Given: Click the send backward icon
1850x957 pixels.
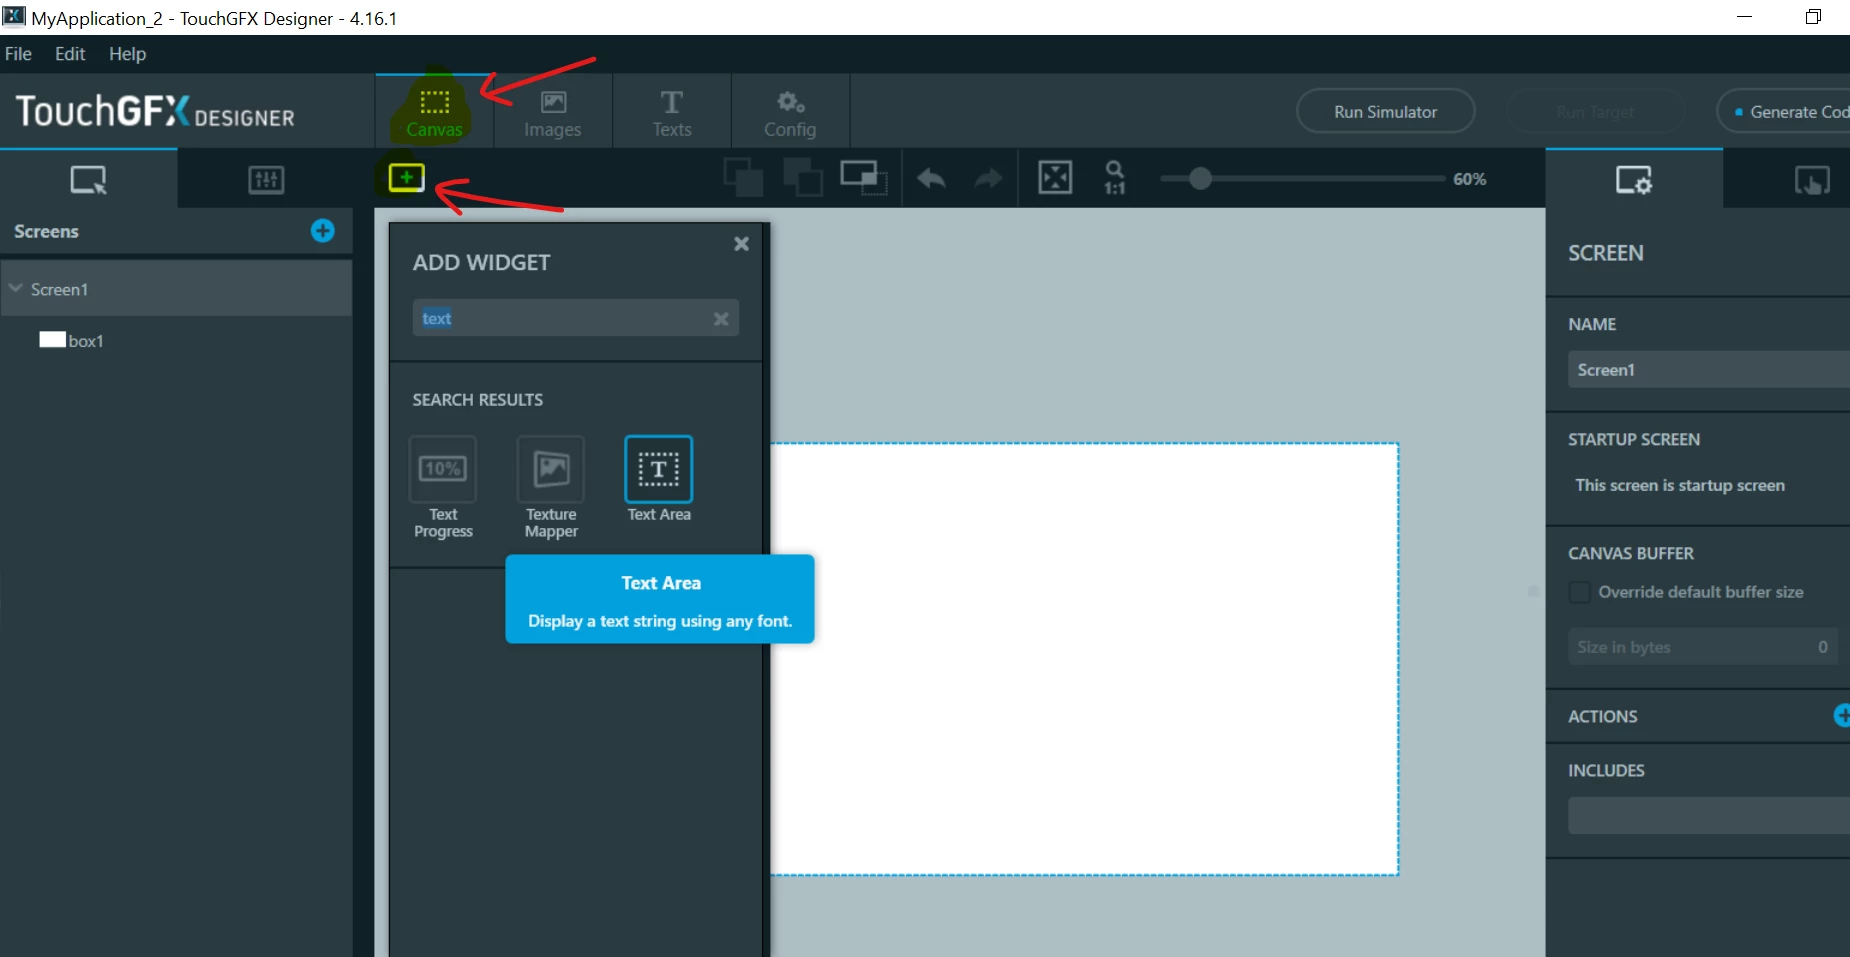Looking at the screenshot, I should [803, 178].
